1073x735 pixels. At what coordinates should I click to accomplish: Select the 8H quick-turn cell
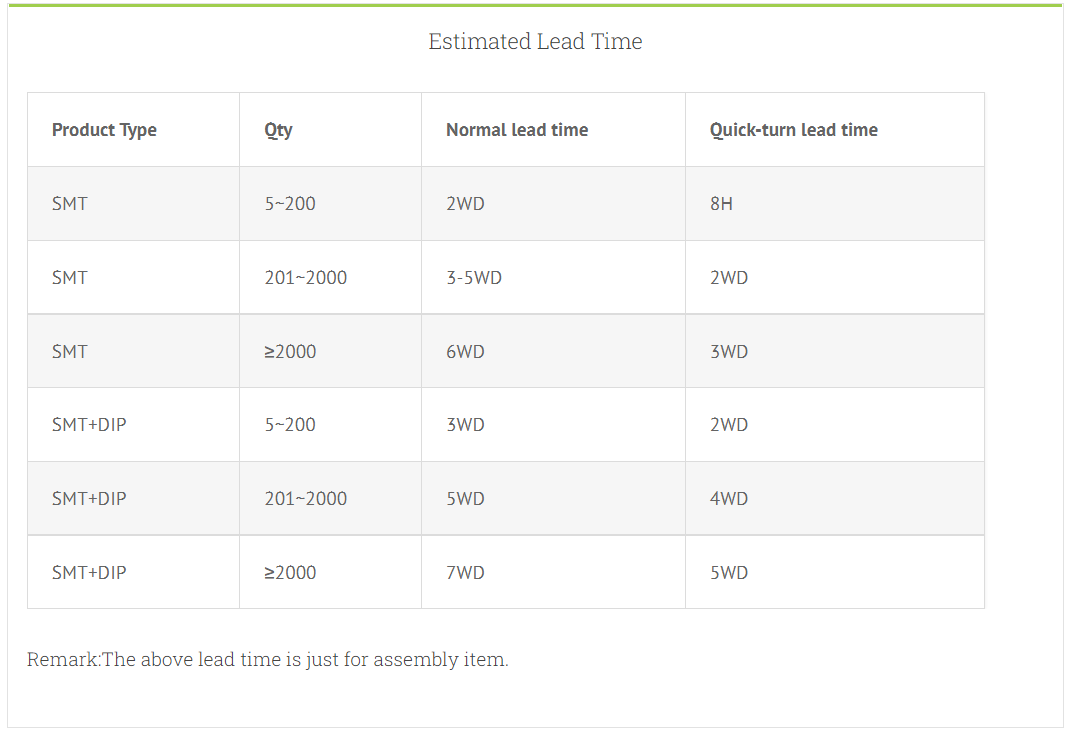tap(721, 204)
